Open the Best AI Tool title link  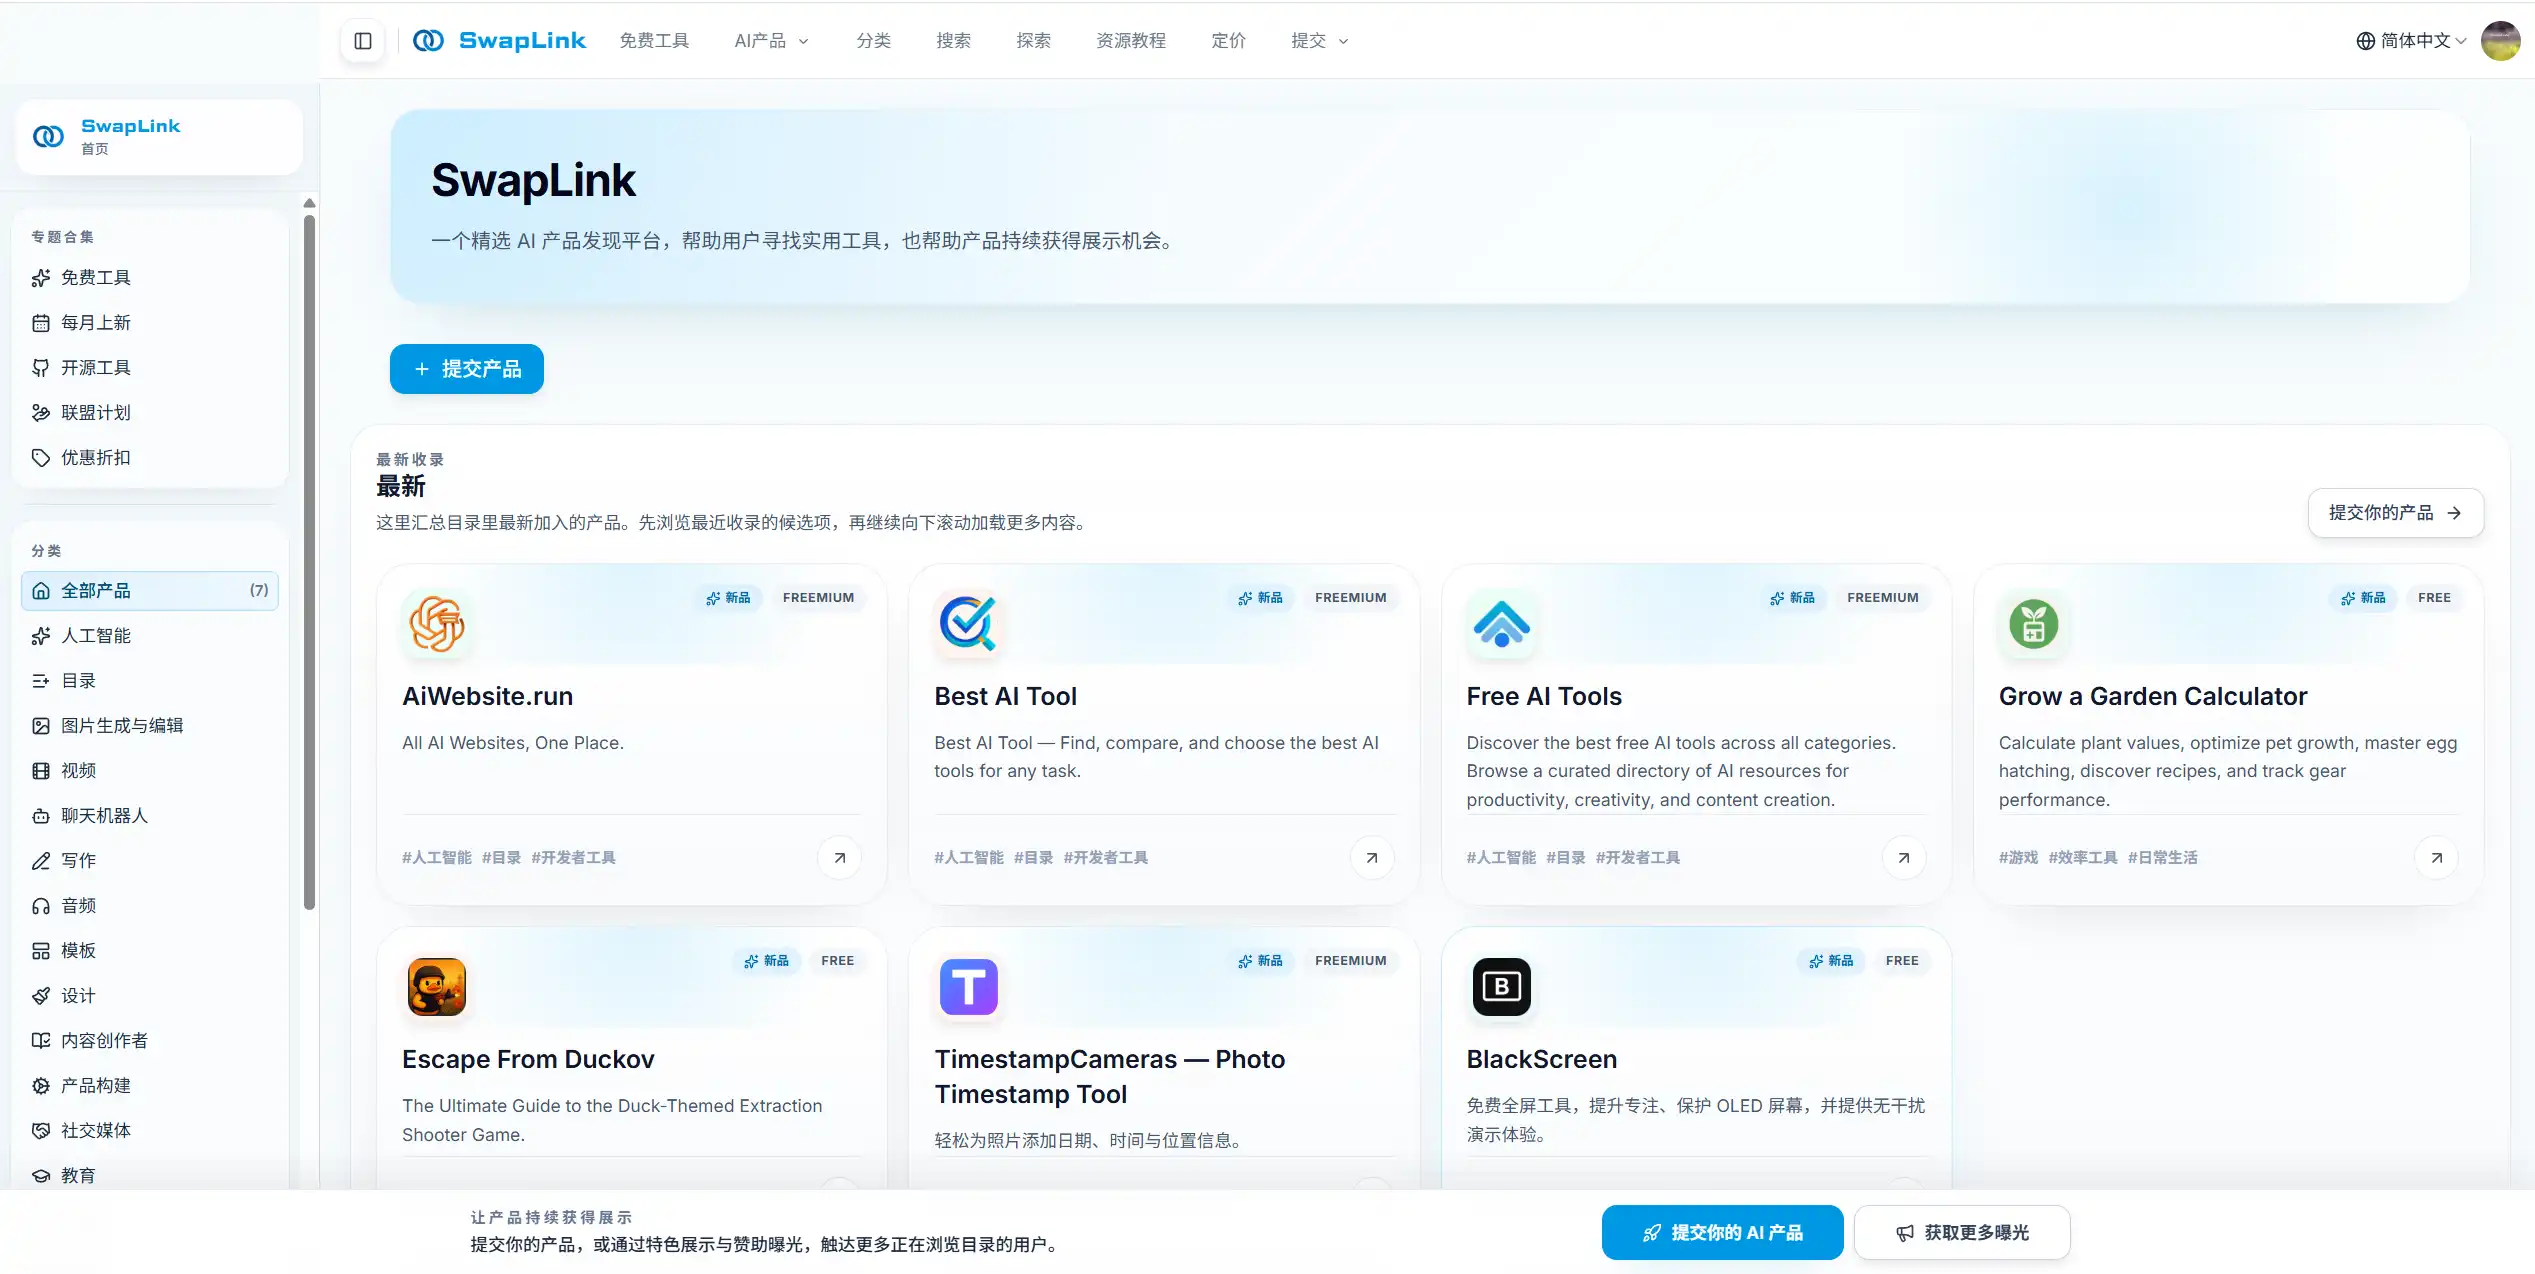point(1005,697)
